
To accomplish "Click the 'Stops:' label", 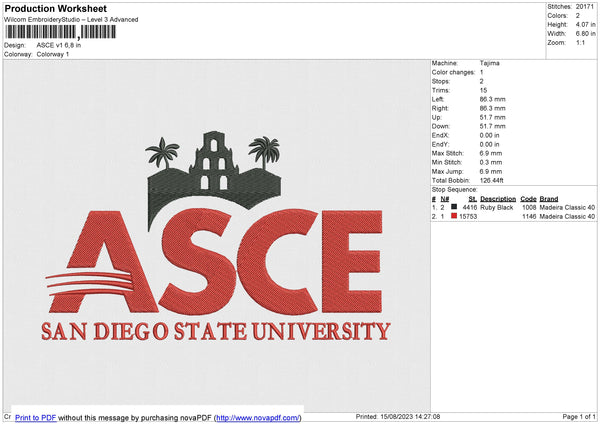I will click(441, 81).
